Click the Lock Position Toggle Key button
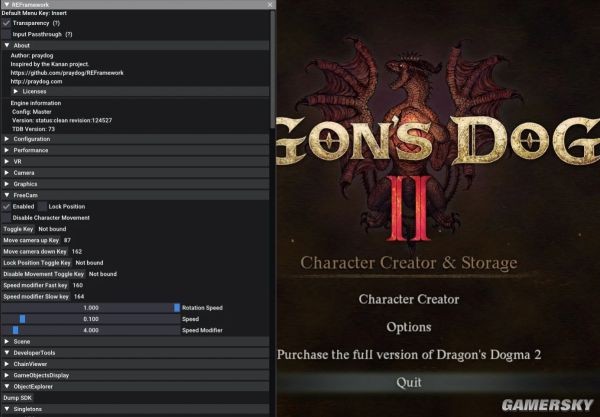This screenshot has width=600, height=417. 37,263
